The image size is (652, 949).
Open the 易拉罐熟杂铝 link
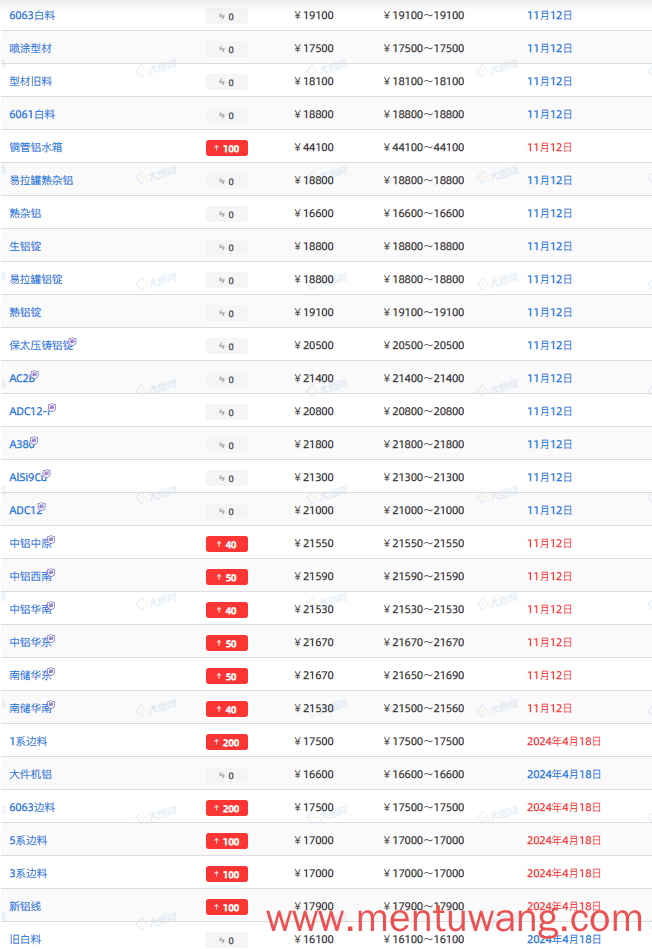click(x=41, y=180)
